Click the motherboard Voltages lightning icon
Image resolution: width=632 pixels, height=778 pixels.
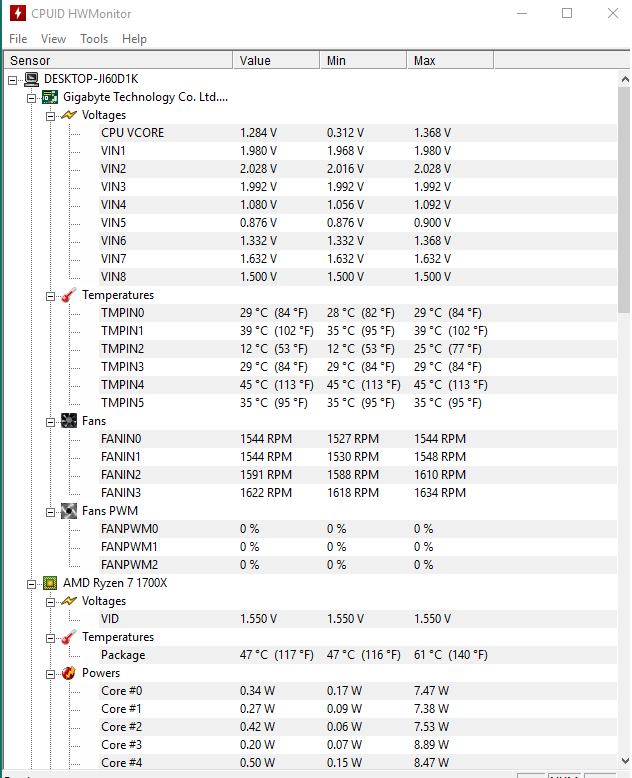69,115
